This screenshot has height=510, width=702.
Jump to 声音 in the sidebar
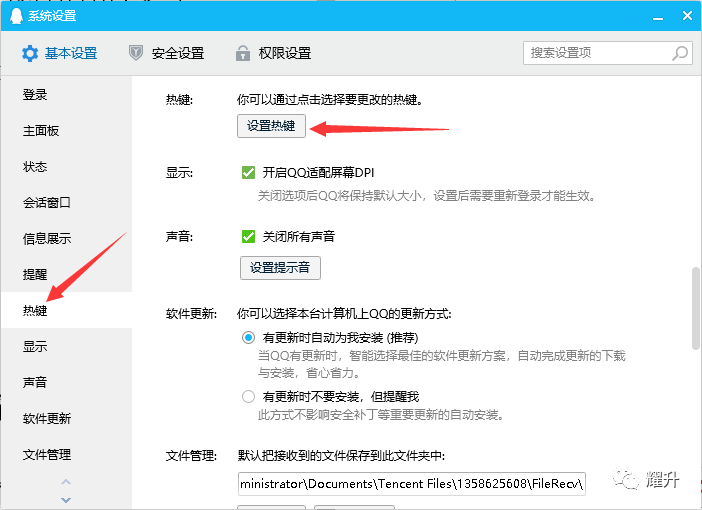(66, 382)
